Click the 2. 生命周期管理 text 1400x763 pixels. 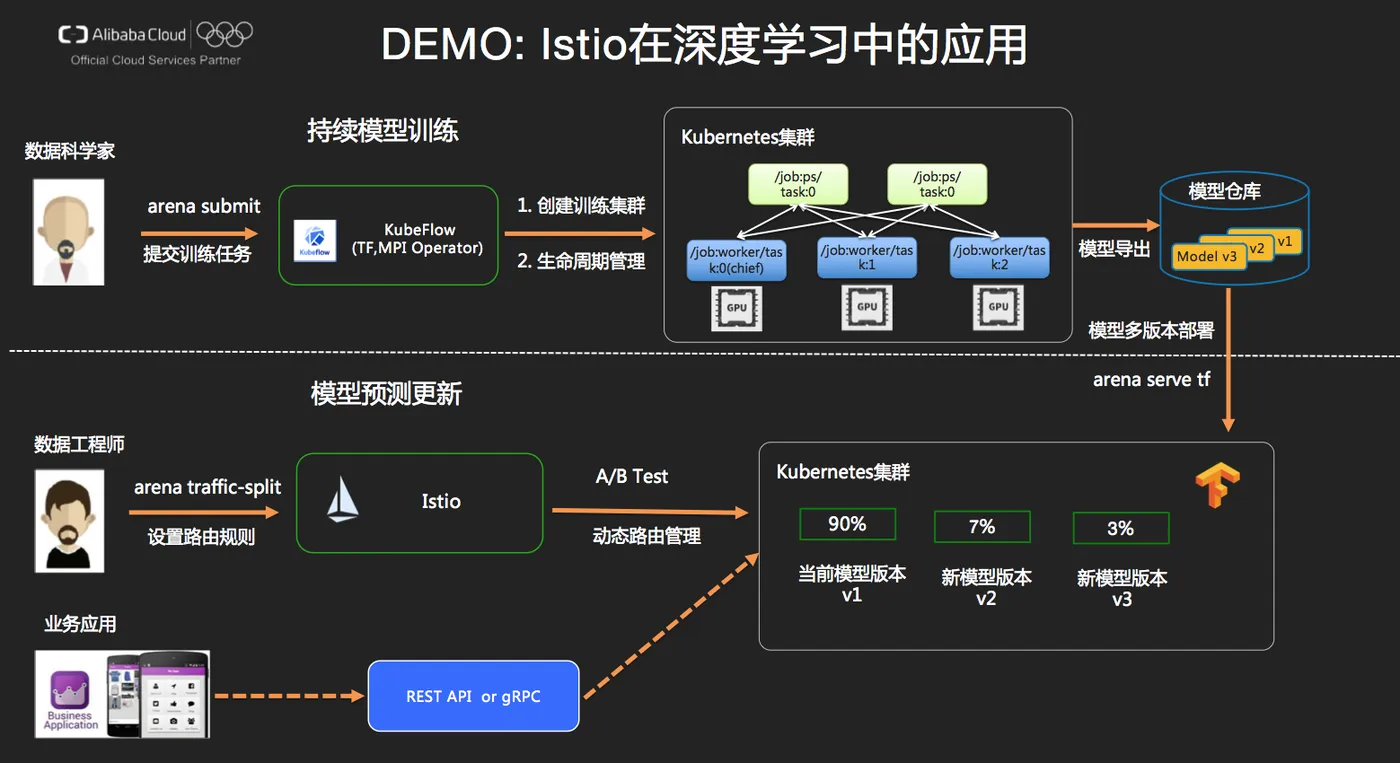click(x=581, y=261)
